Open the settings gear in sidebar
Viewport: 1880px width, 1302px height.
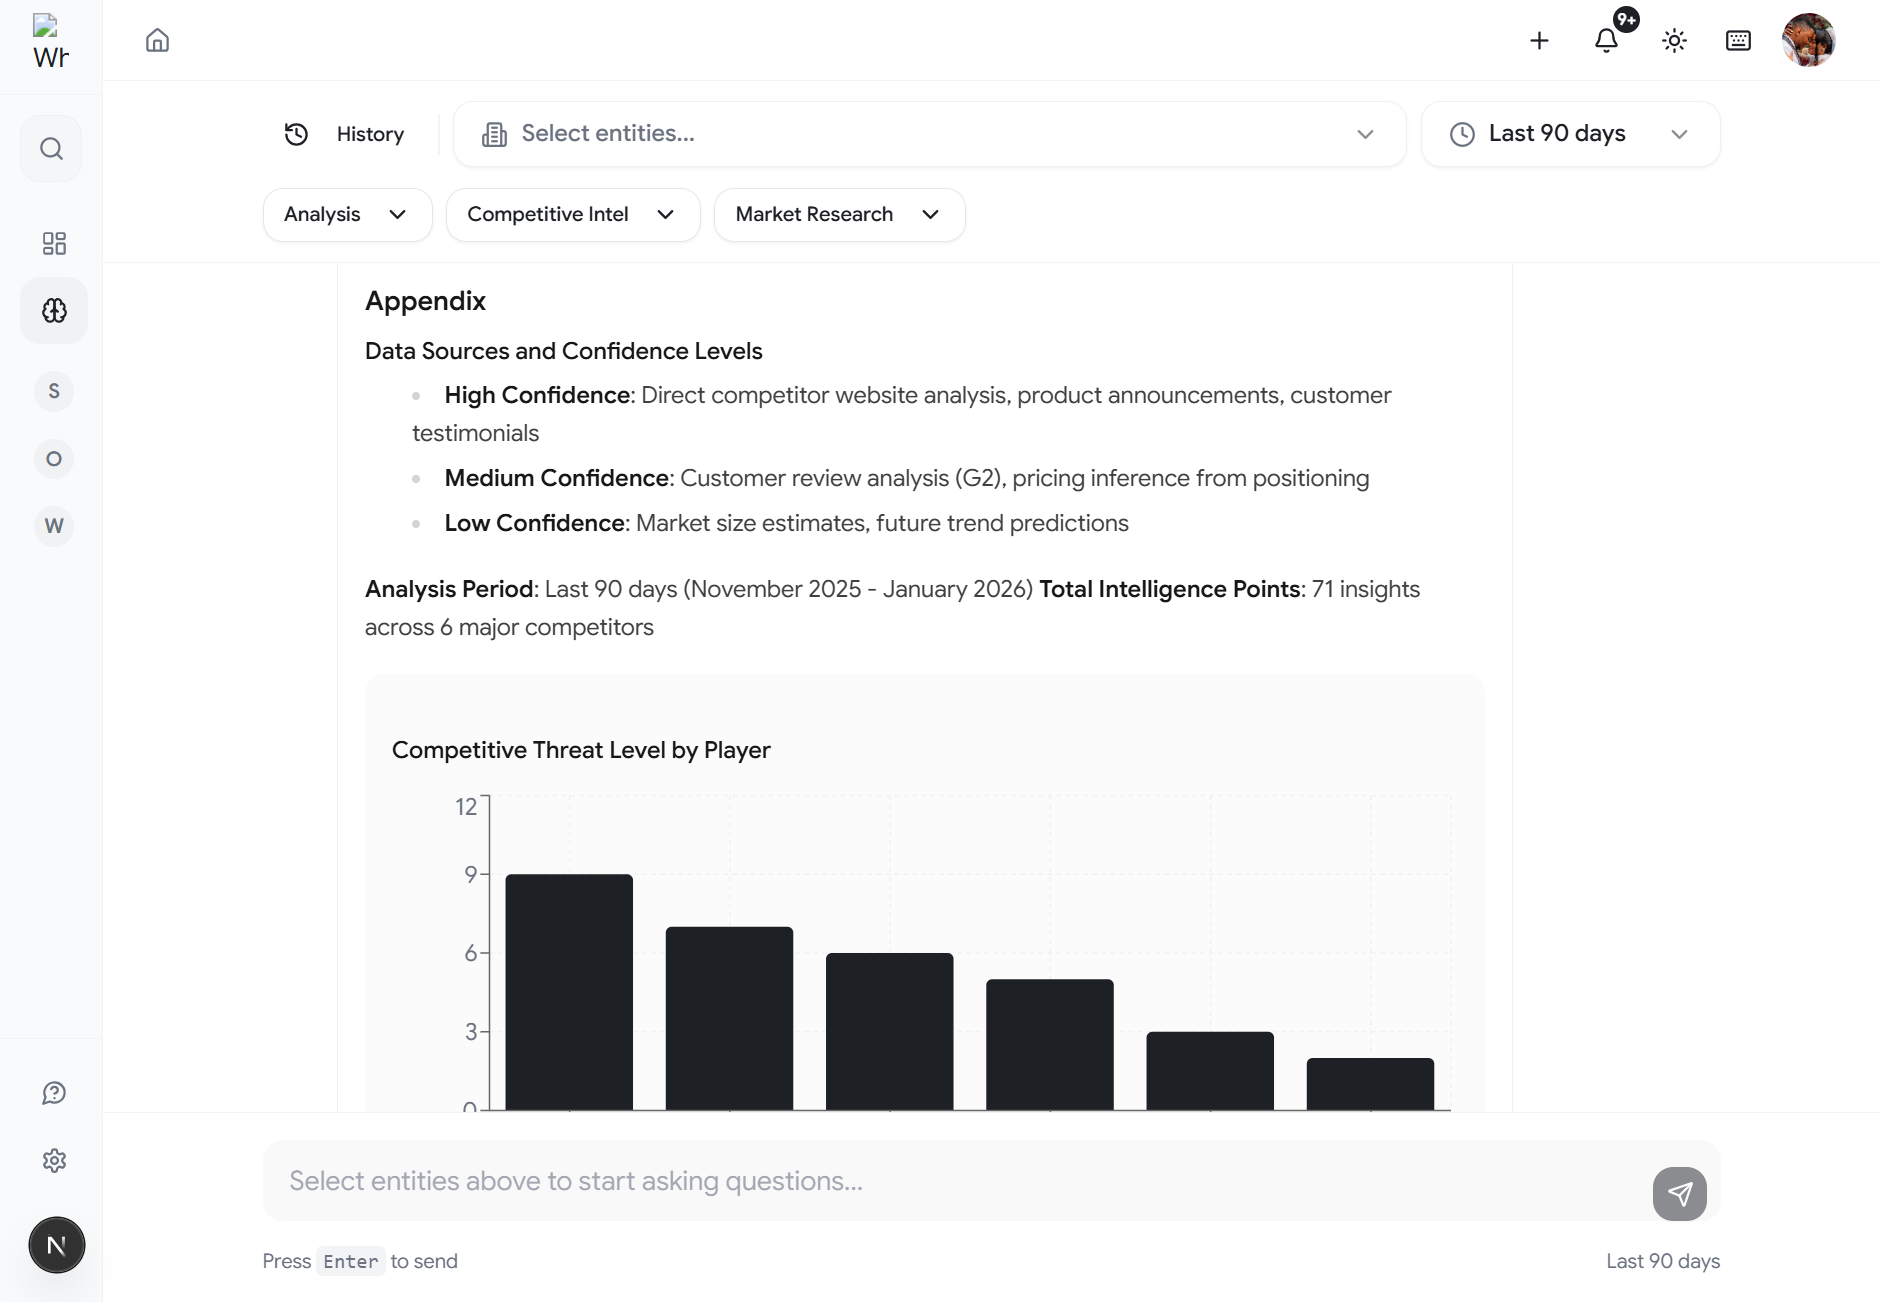(54, 1160)
